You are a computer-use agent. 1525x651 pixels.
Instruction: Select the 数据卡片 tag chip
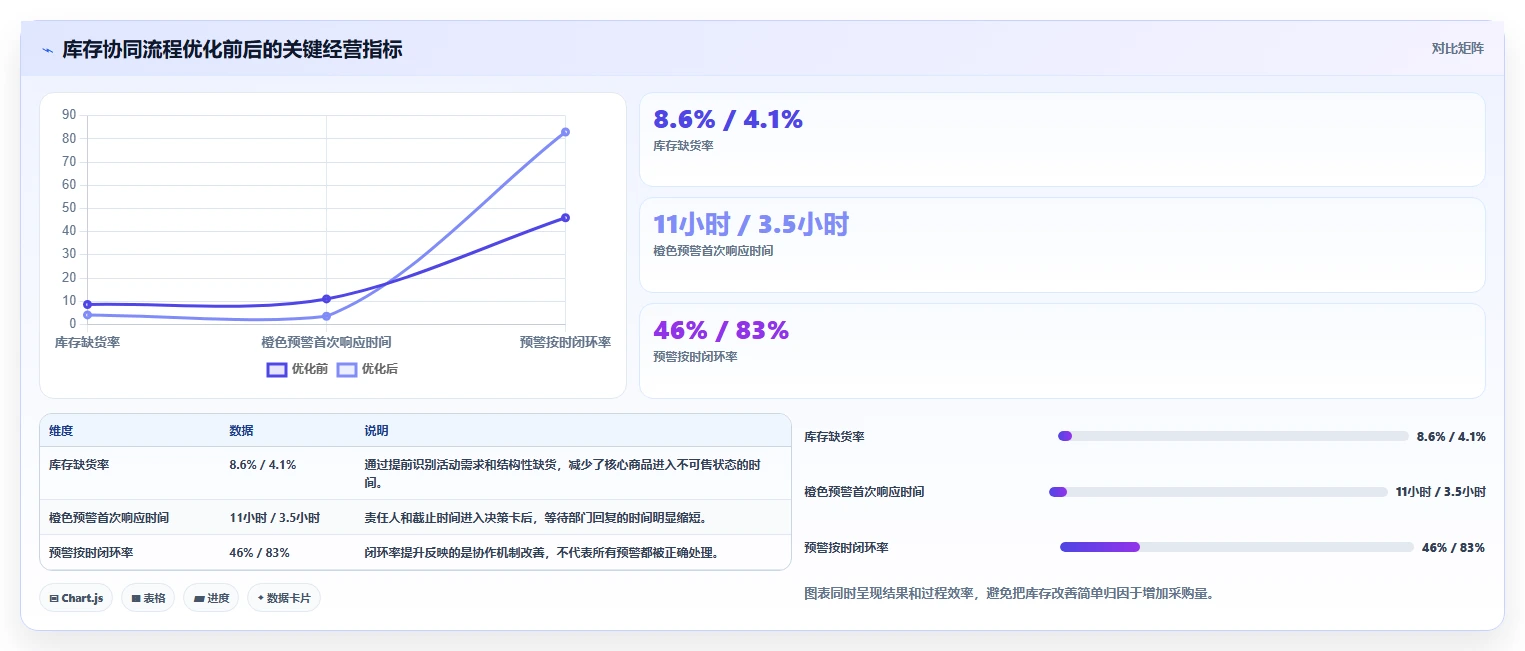click(x=284, y=598)
